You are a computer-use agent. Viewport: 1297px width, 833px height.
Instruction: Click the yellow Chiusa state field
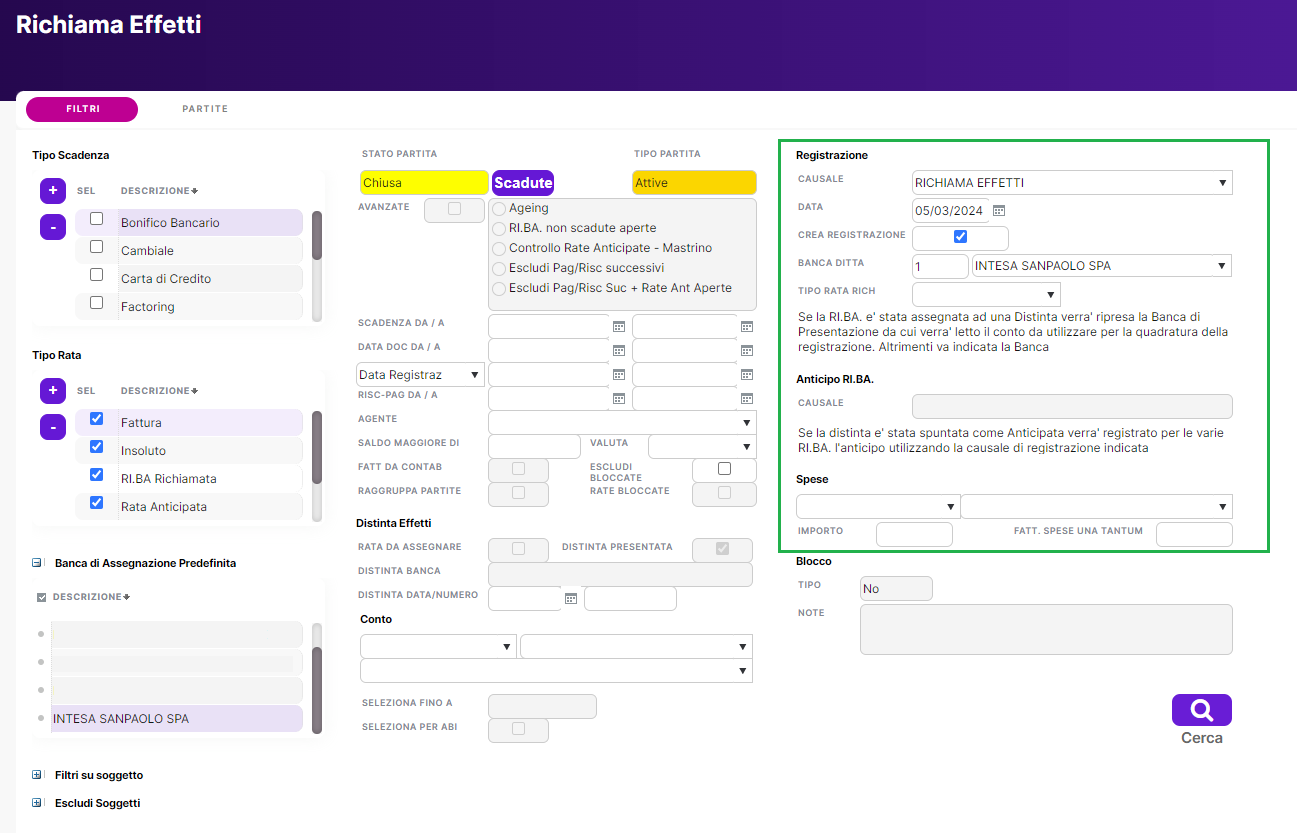click(x=424, y=183)
